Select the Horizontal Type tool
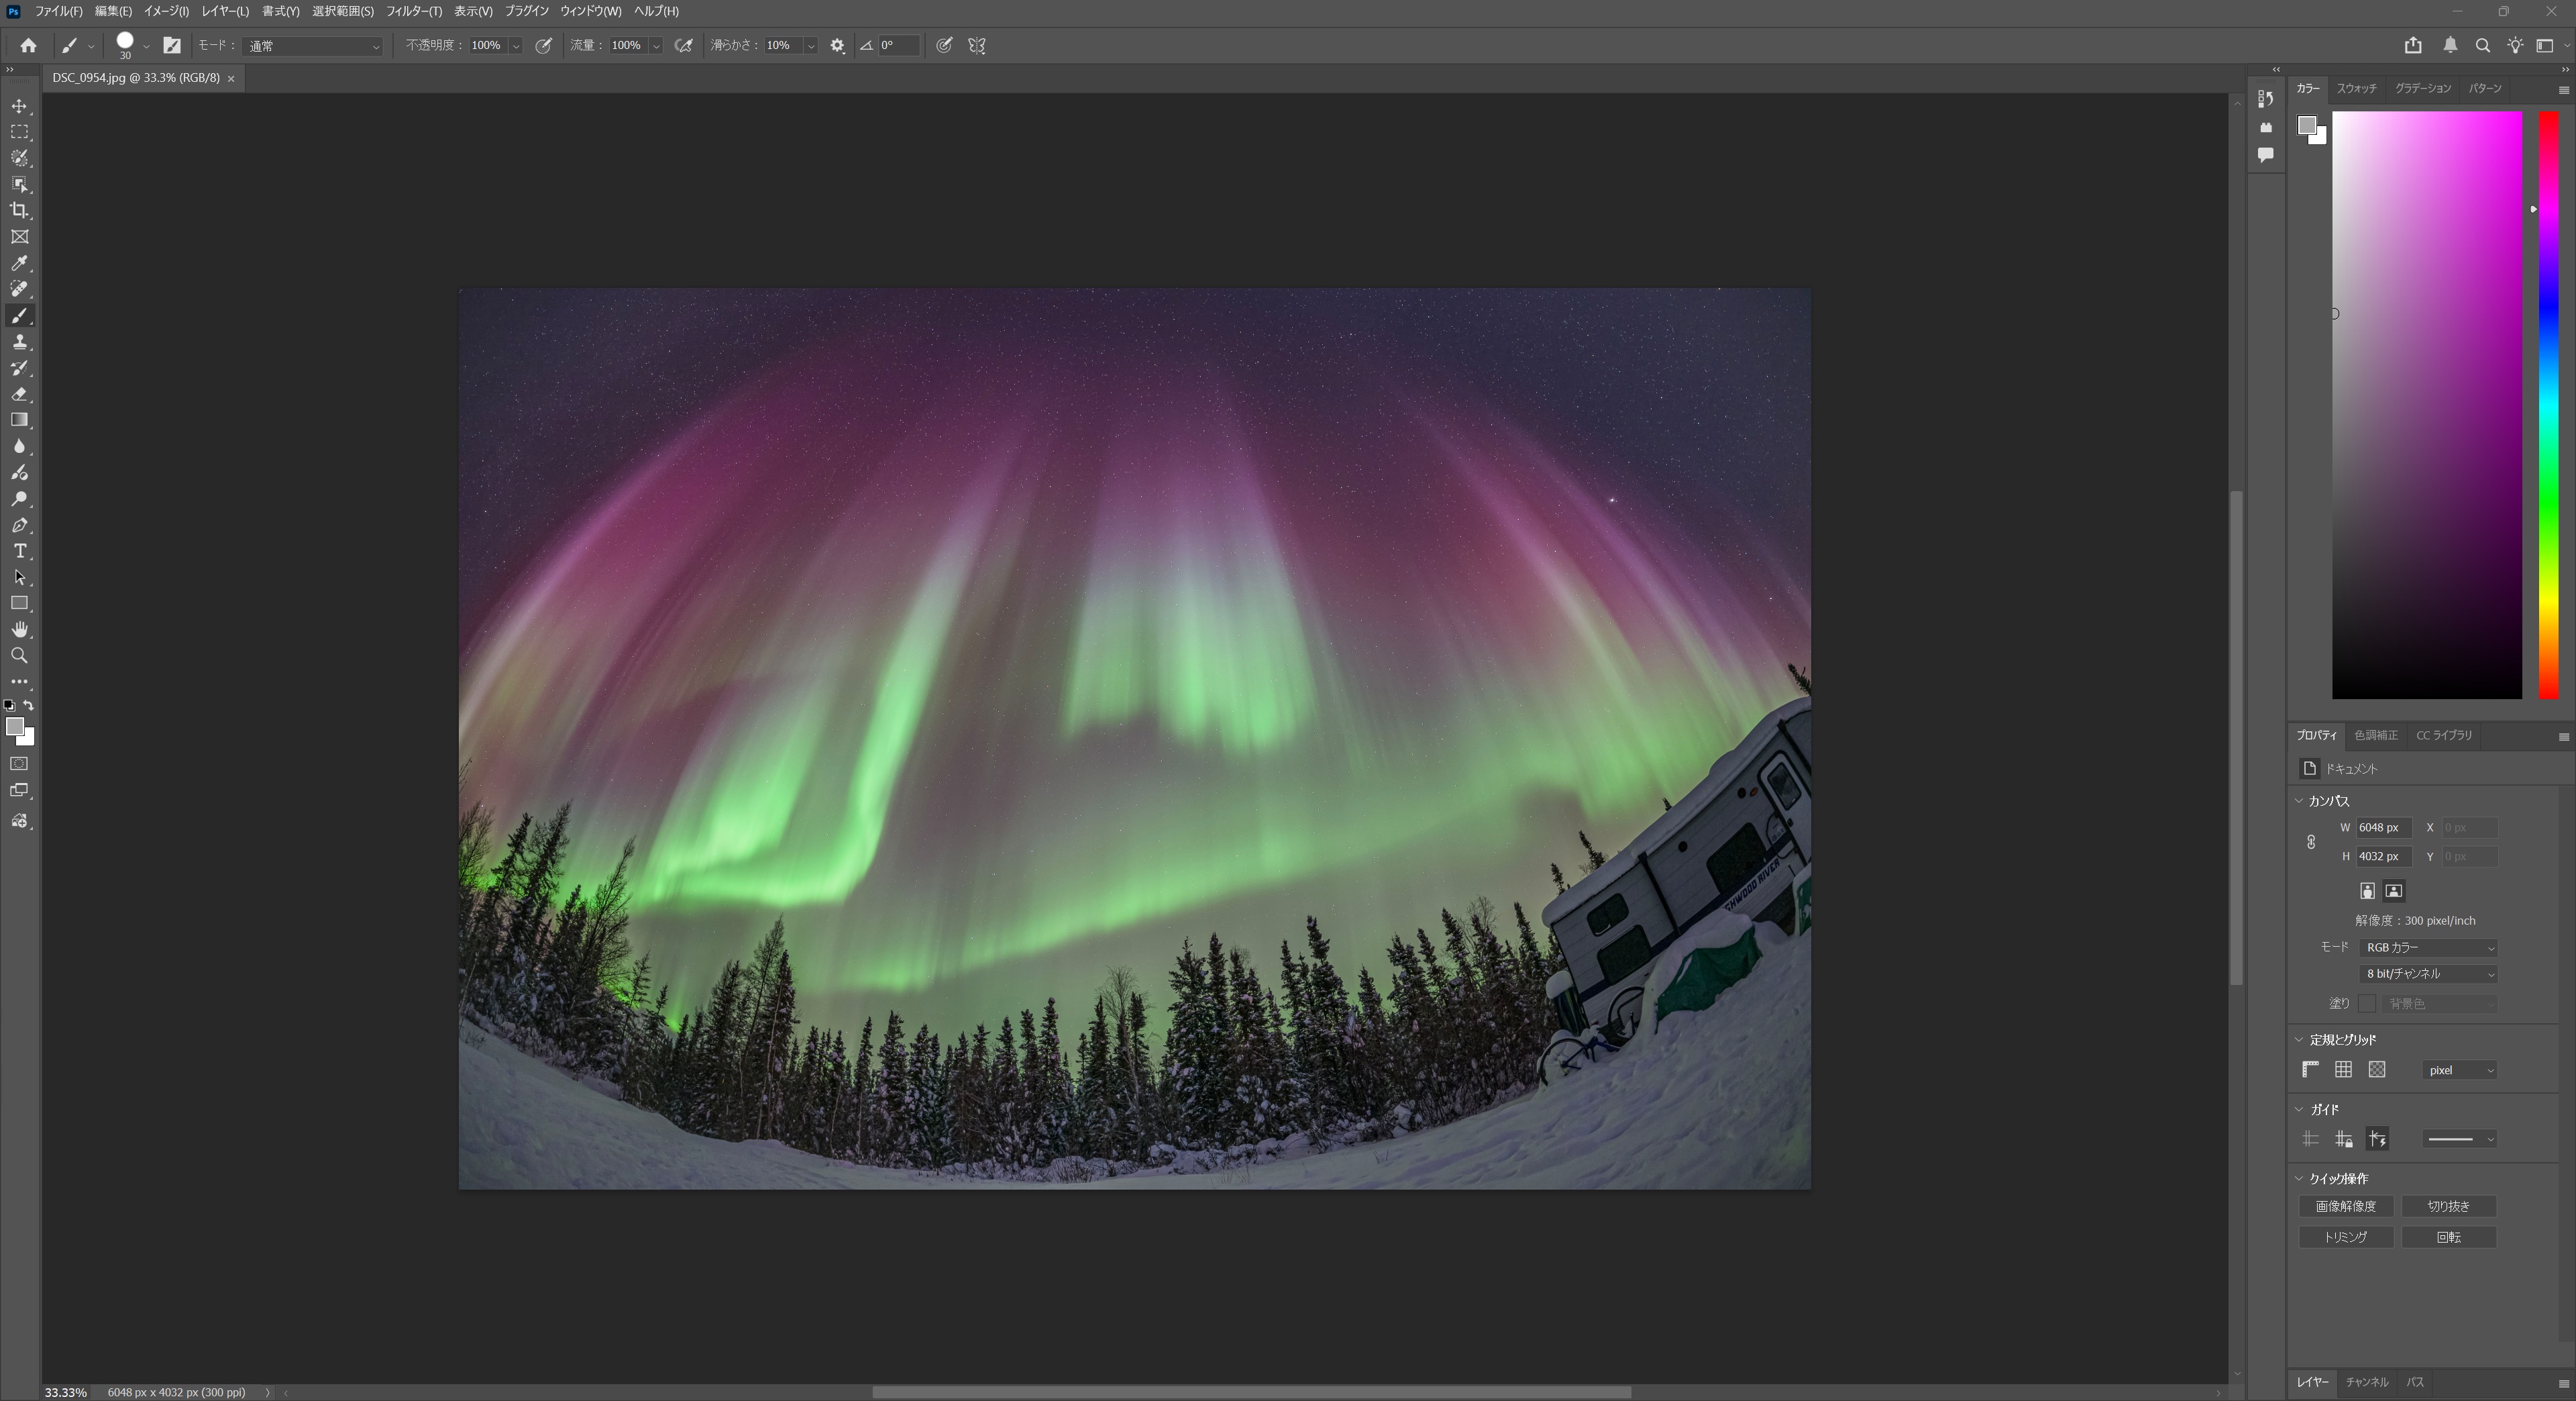2576x1401 pixels. click(19, 551)
